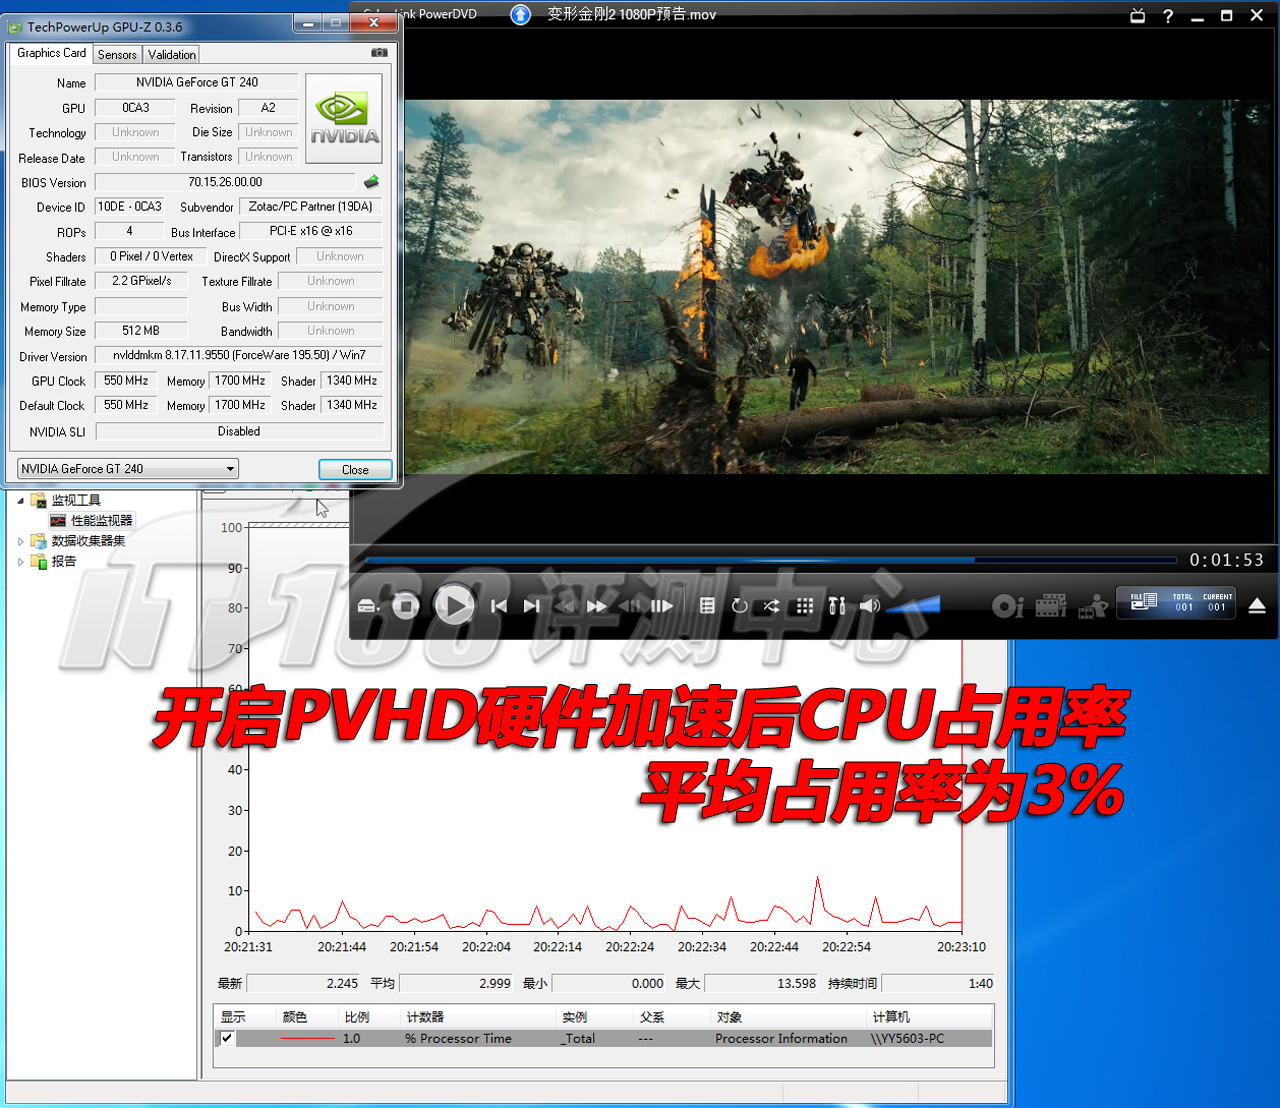The width and height of the screenshot is (1280, 1108).
Task: Toggle shuffle mode in PowerDVD
Action: point(771,606)
